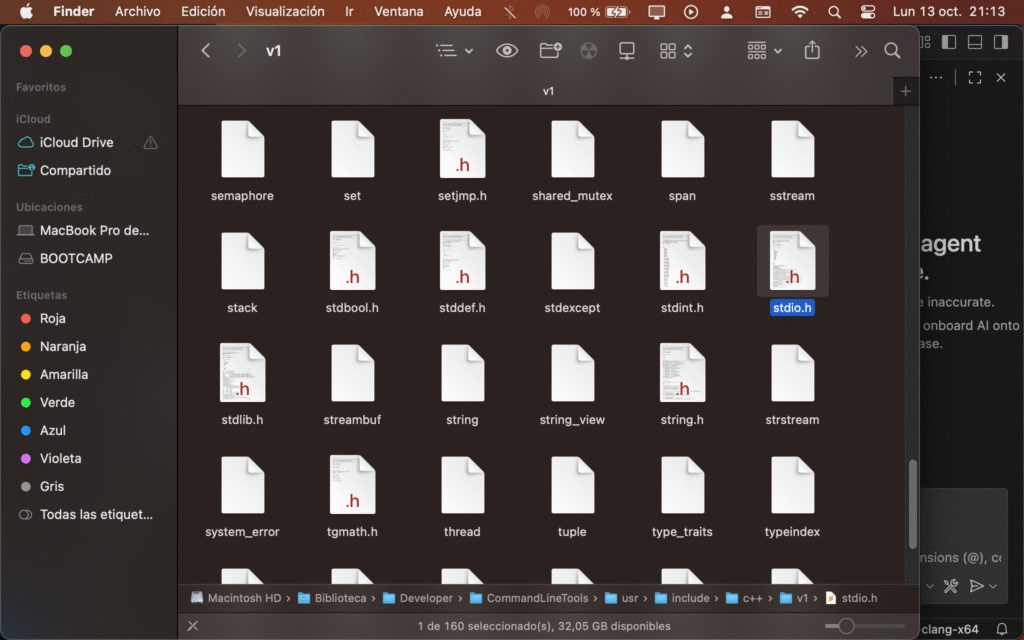Click CommandLineTools in the path bar
This screenshot has width=1024, height=640.
[535, 598]
